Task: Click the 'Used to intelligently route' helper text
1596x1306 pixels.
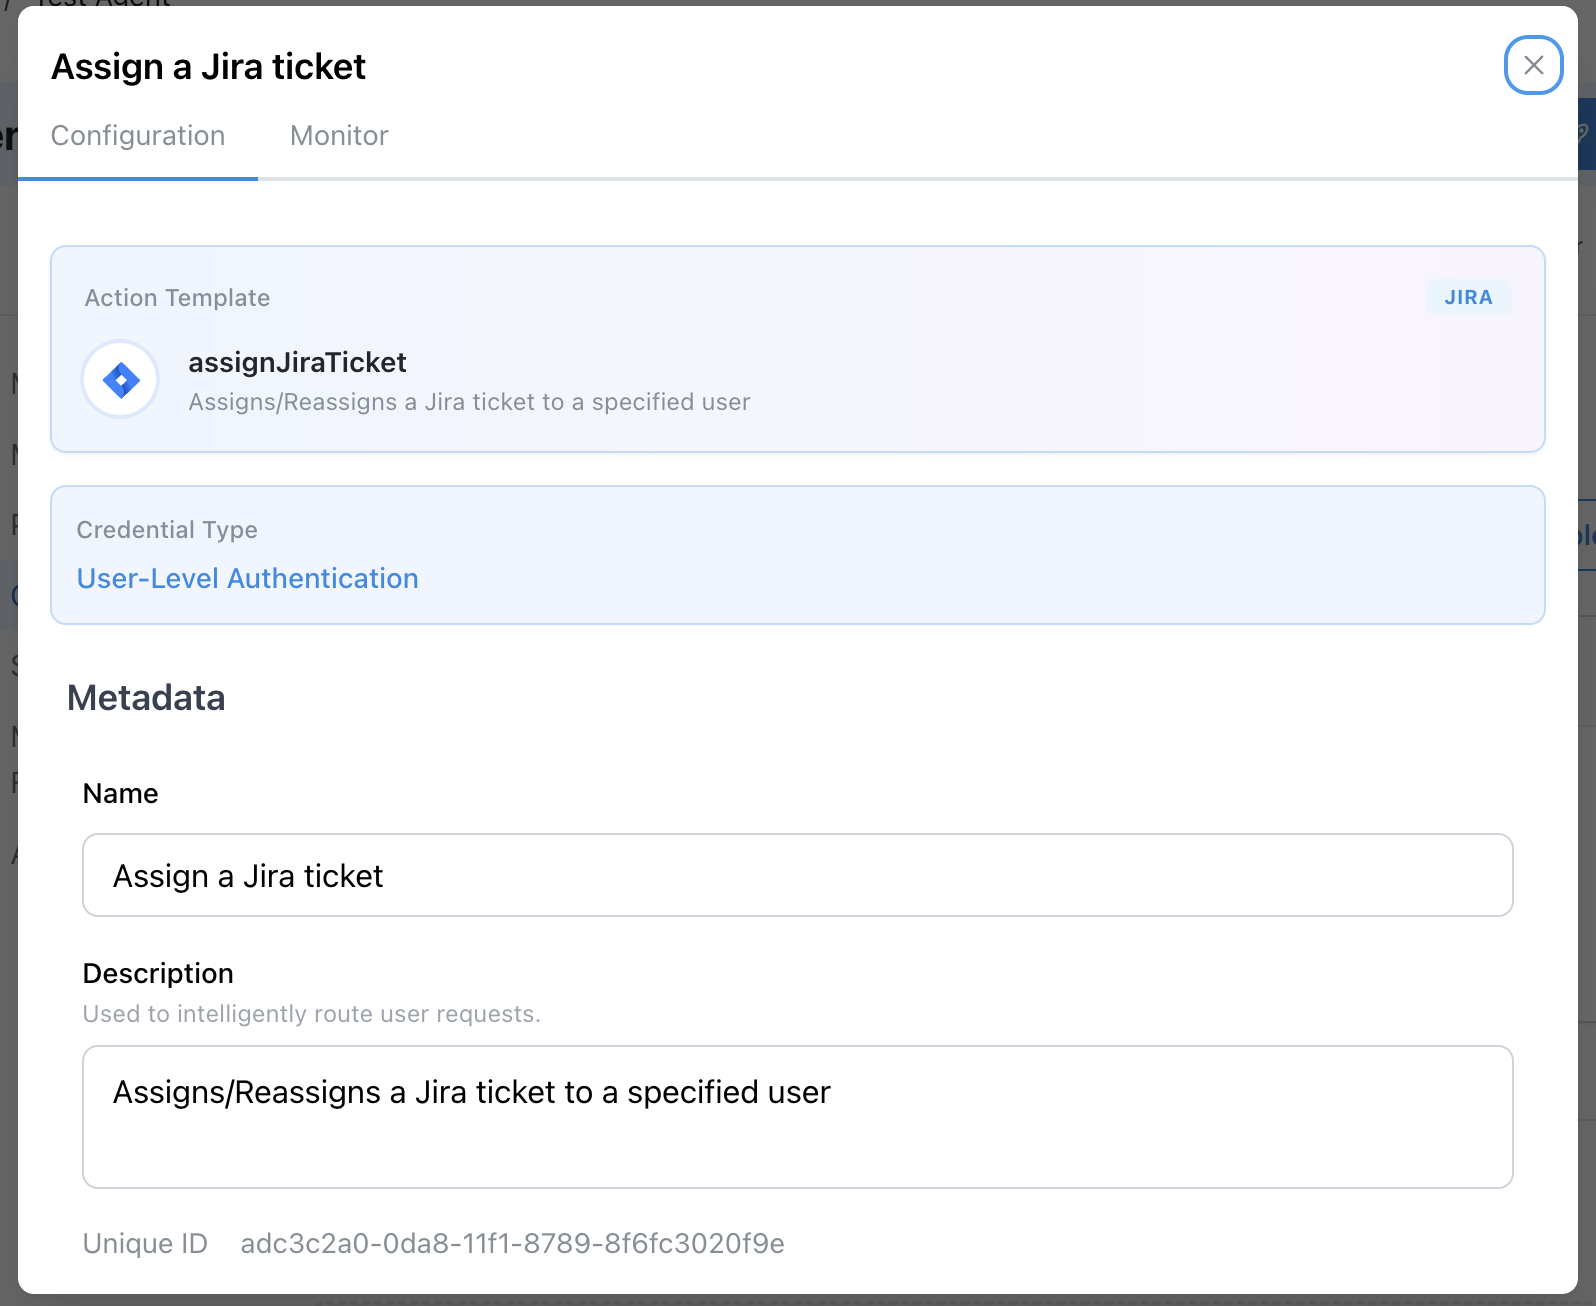Action: point(311,1014)
